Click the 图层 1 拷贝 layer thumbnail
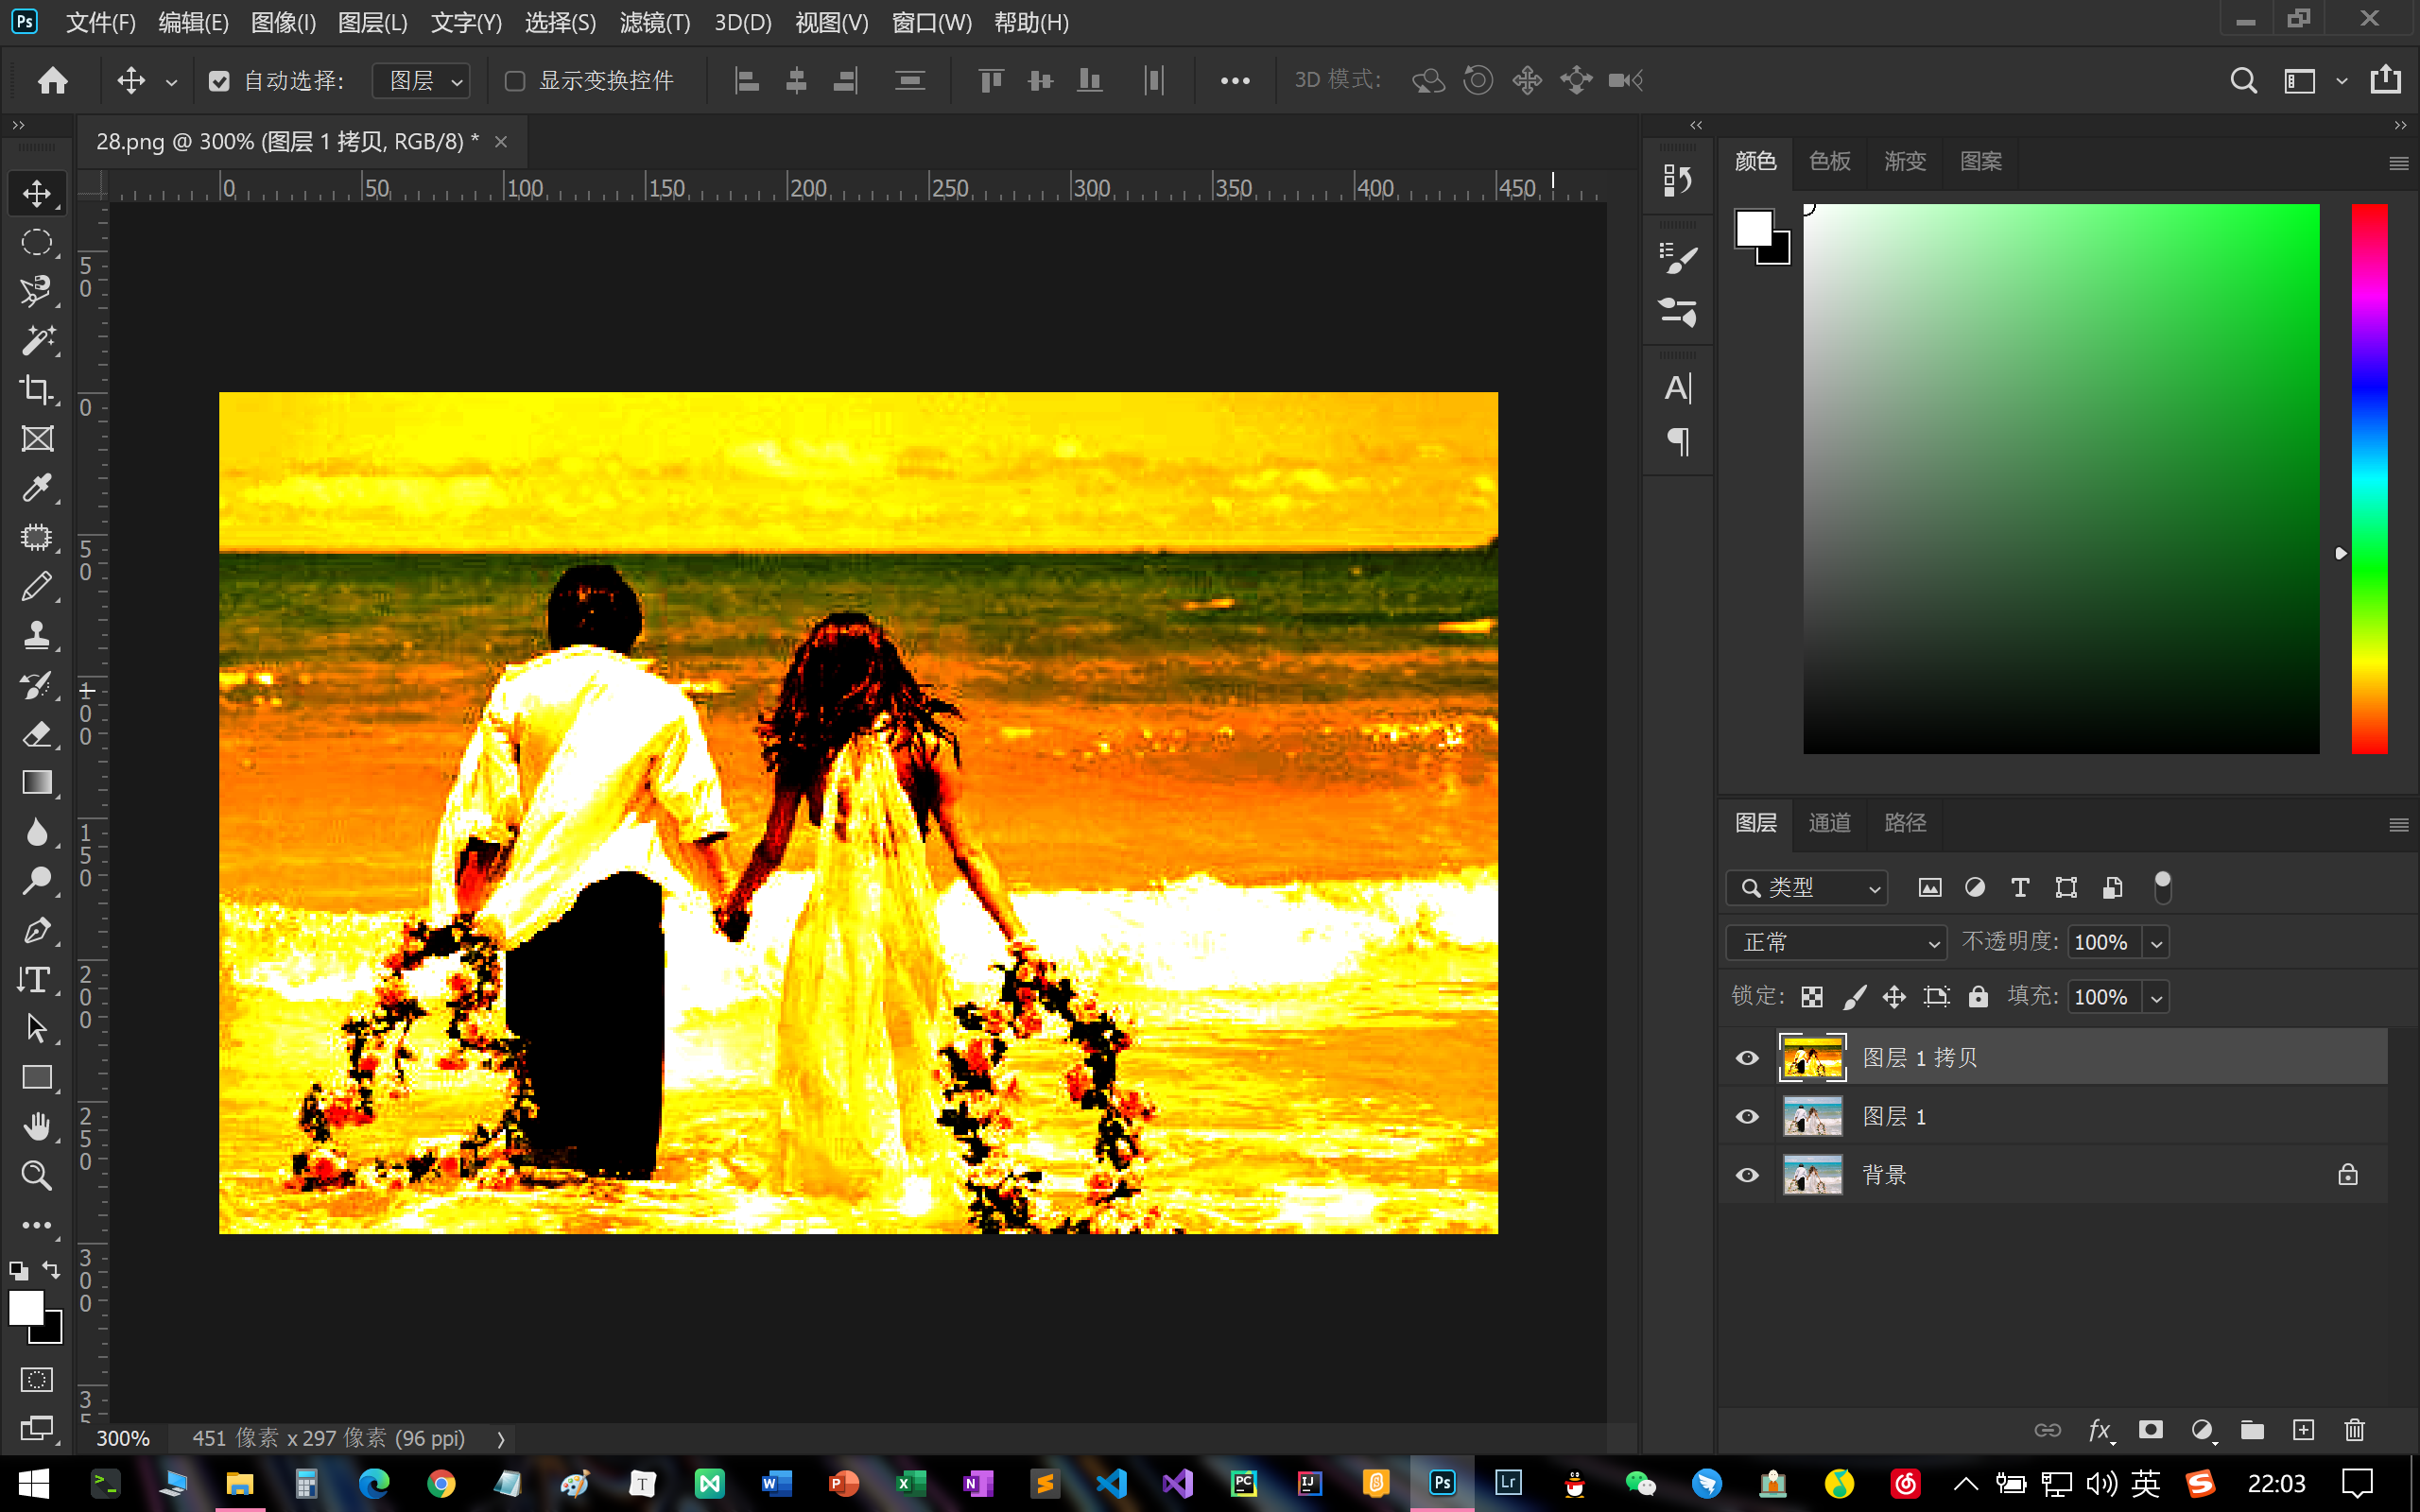The width and height of the screenshot is (2420, 1512). 1812,1058
